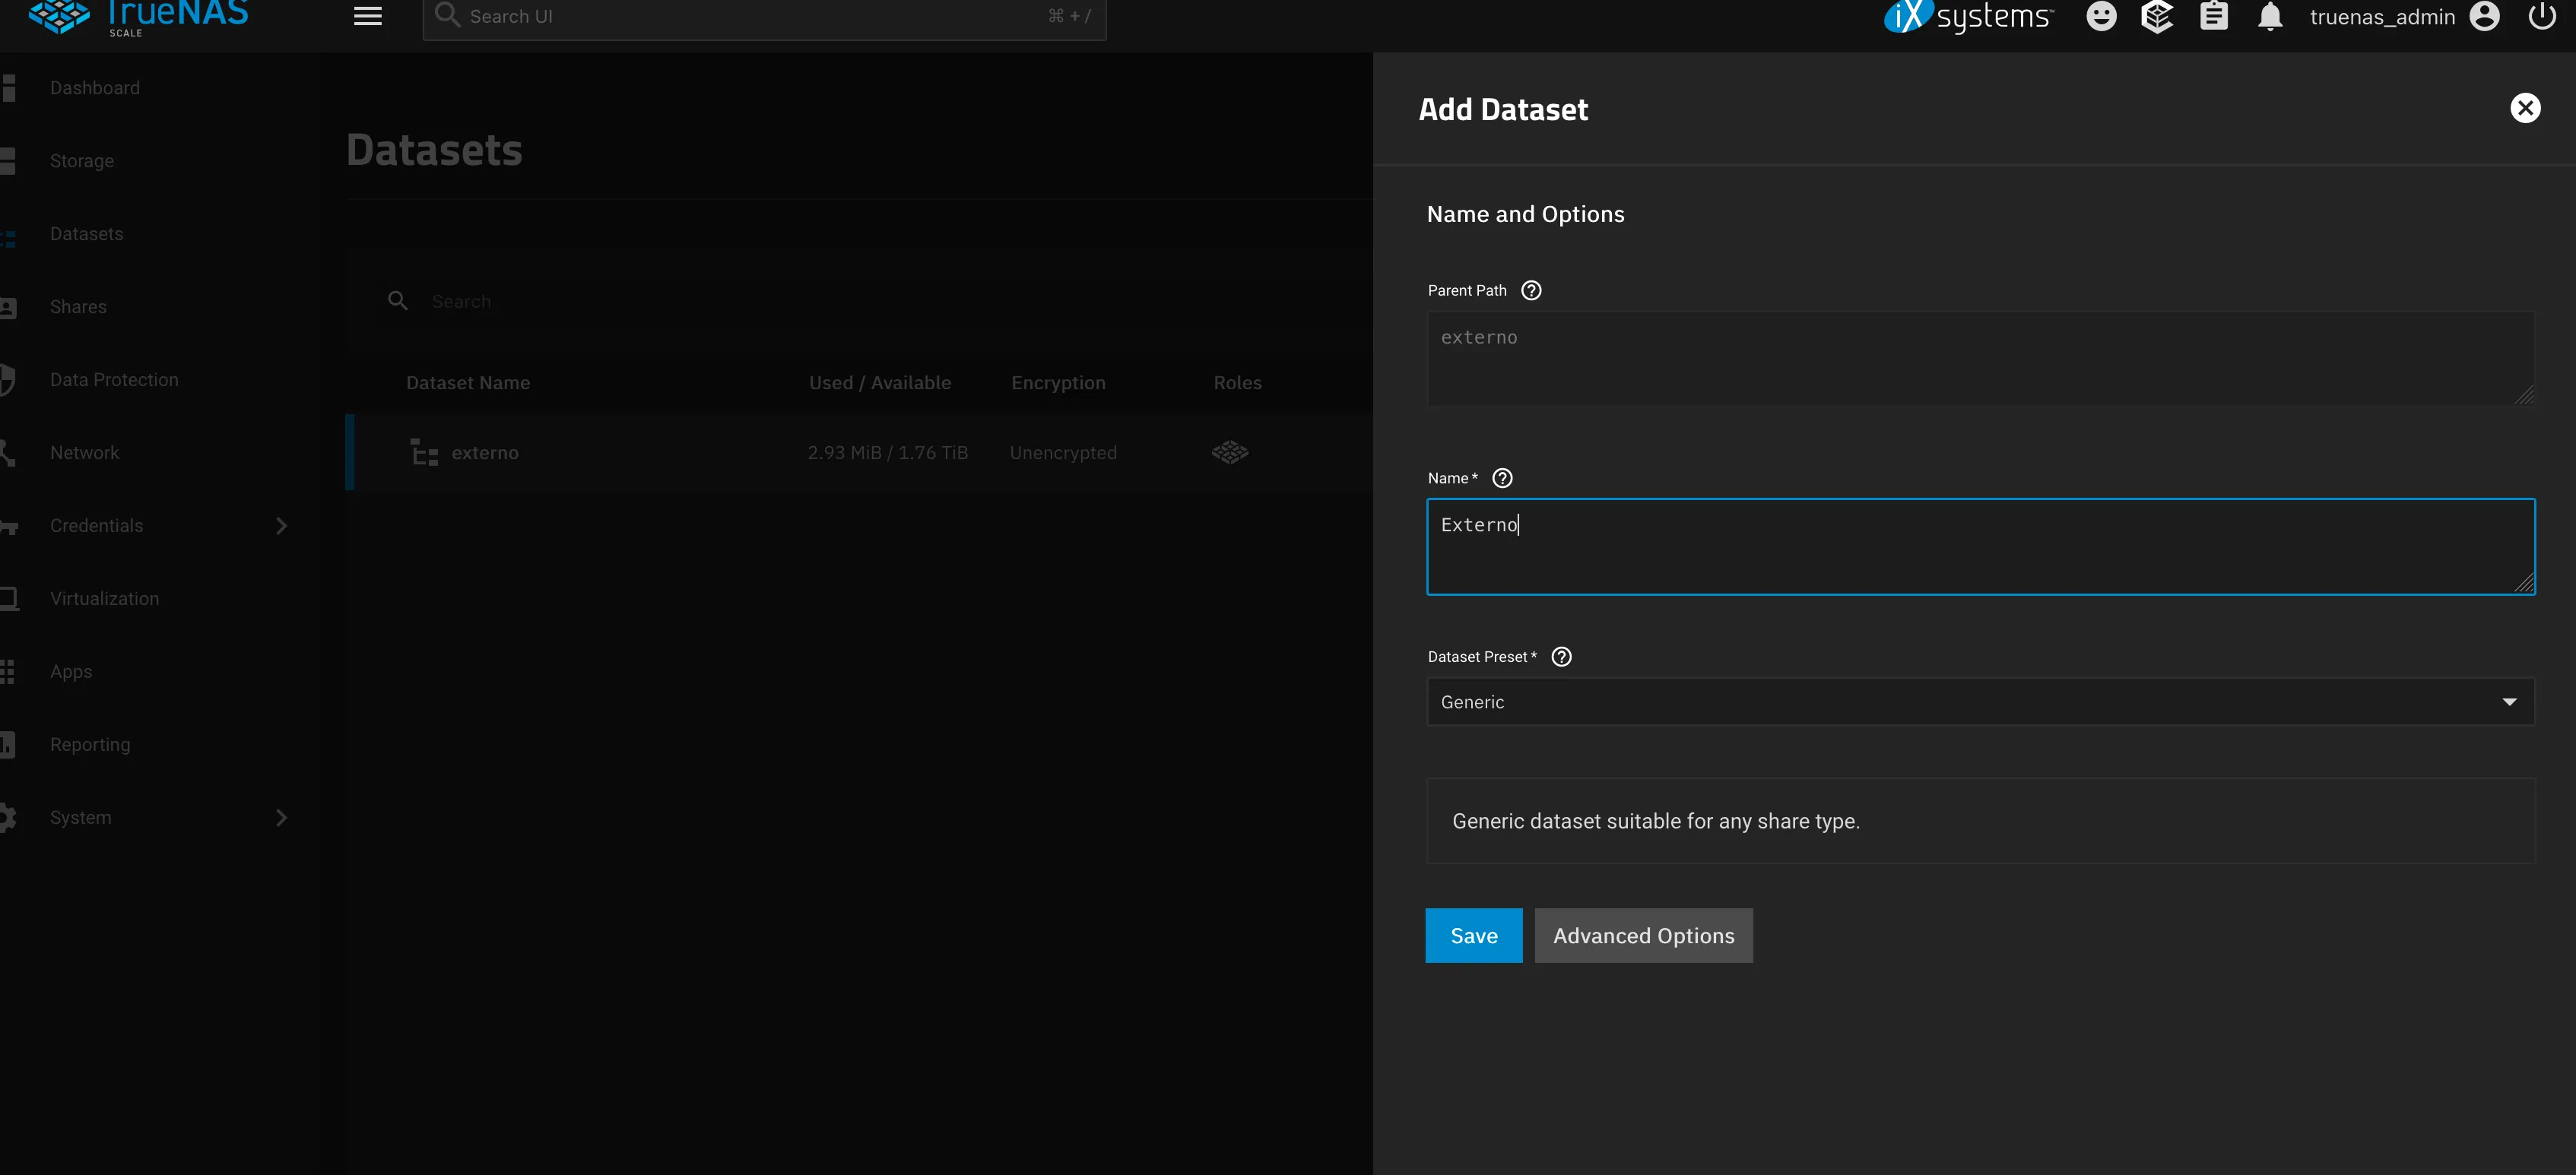Expand the System menu chevron
Viewport: 2576px width, 1175px height.
point(281,818)
